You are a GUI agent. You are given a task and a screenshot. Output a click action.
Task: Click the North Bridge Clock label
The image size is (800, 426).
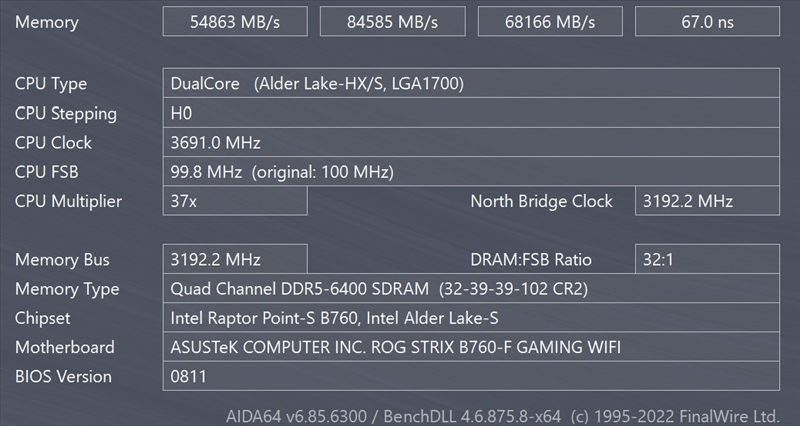tap(541, 201)
